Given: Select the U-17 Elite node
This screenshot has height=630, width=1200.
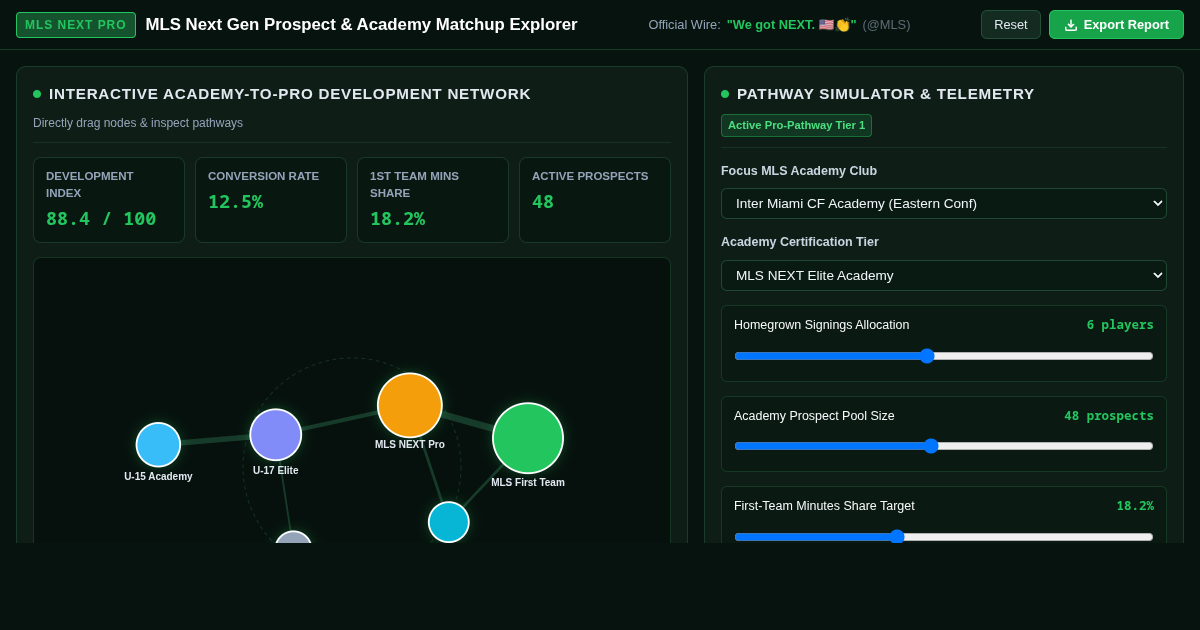Looking at the screenshot, I should (276, 435).
